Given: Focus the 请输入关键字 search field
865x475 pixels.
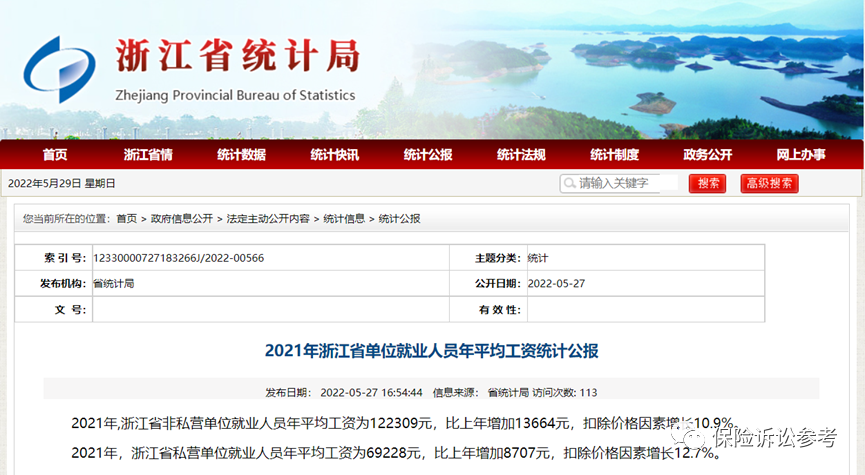Looking at the screenshot, I should (x=619, y=183).
